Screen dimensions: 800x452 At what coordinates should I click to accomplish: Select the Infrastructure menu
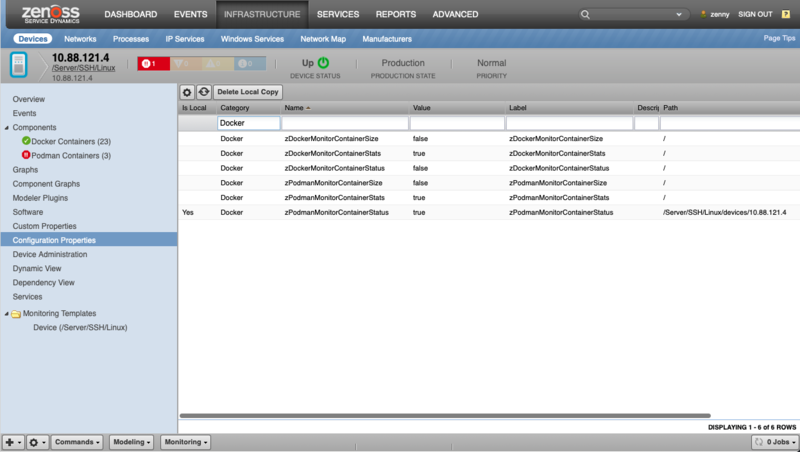click(262, 14)
